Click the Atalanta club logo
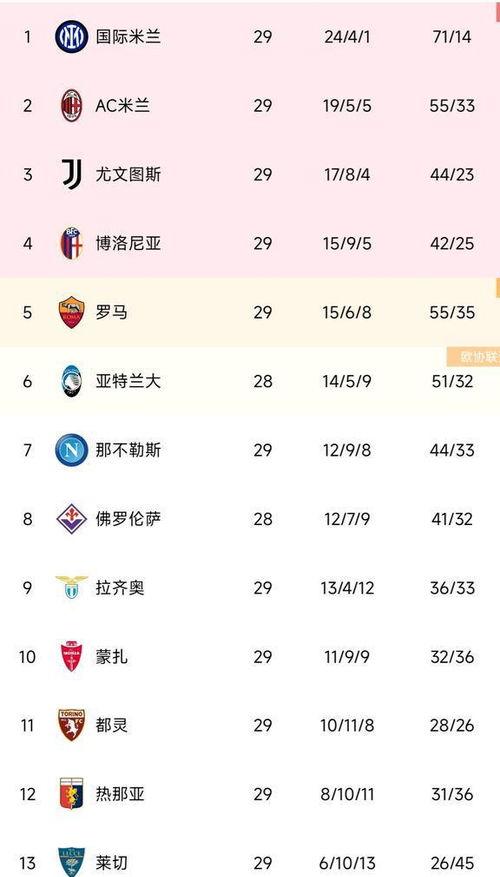The width and height of the screenshot is (500, 877). coord(72,381)
